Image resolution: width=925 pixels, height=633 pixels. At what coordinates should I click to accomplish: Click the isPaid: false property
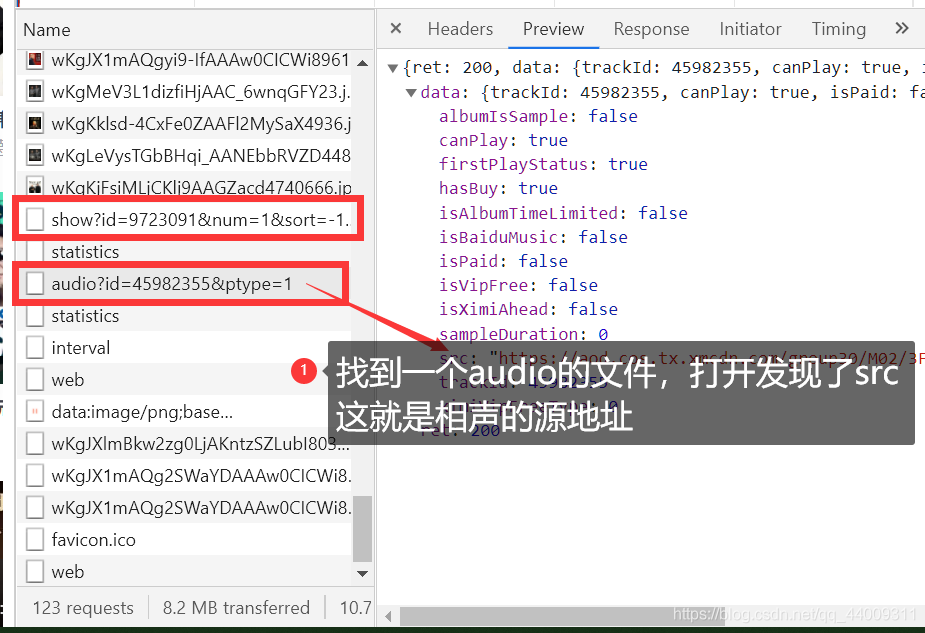tap(503, 261)
